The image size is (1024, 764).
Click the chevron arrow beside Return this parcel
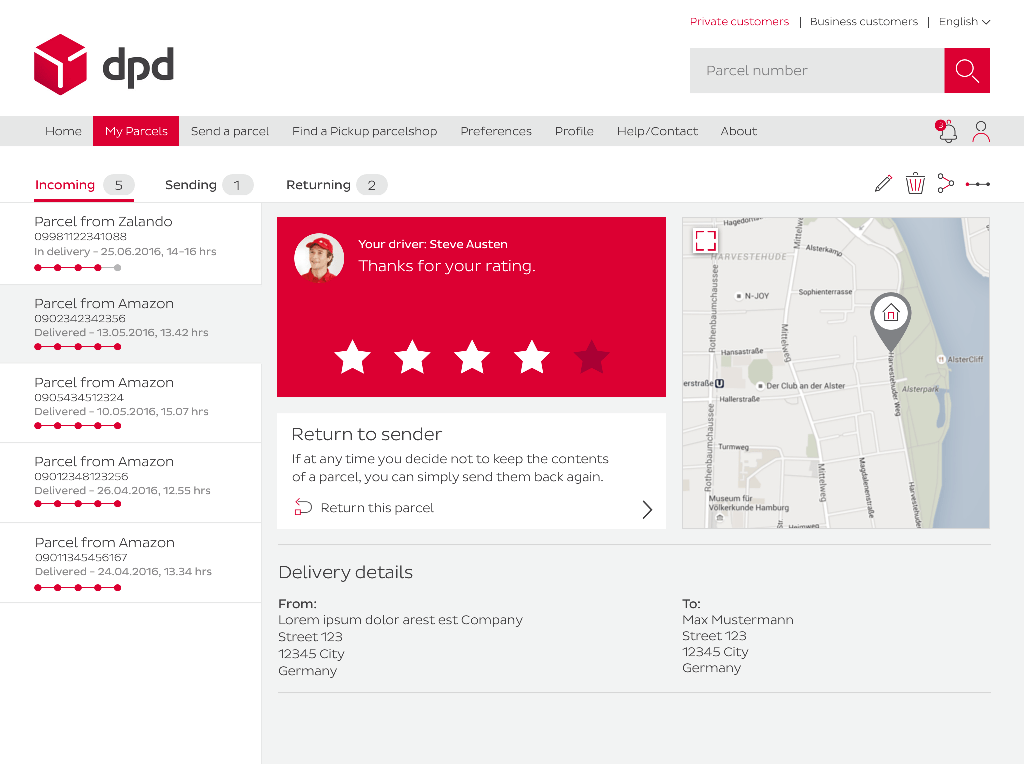point(647,509)
